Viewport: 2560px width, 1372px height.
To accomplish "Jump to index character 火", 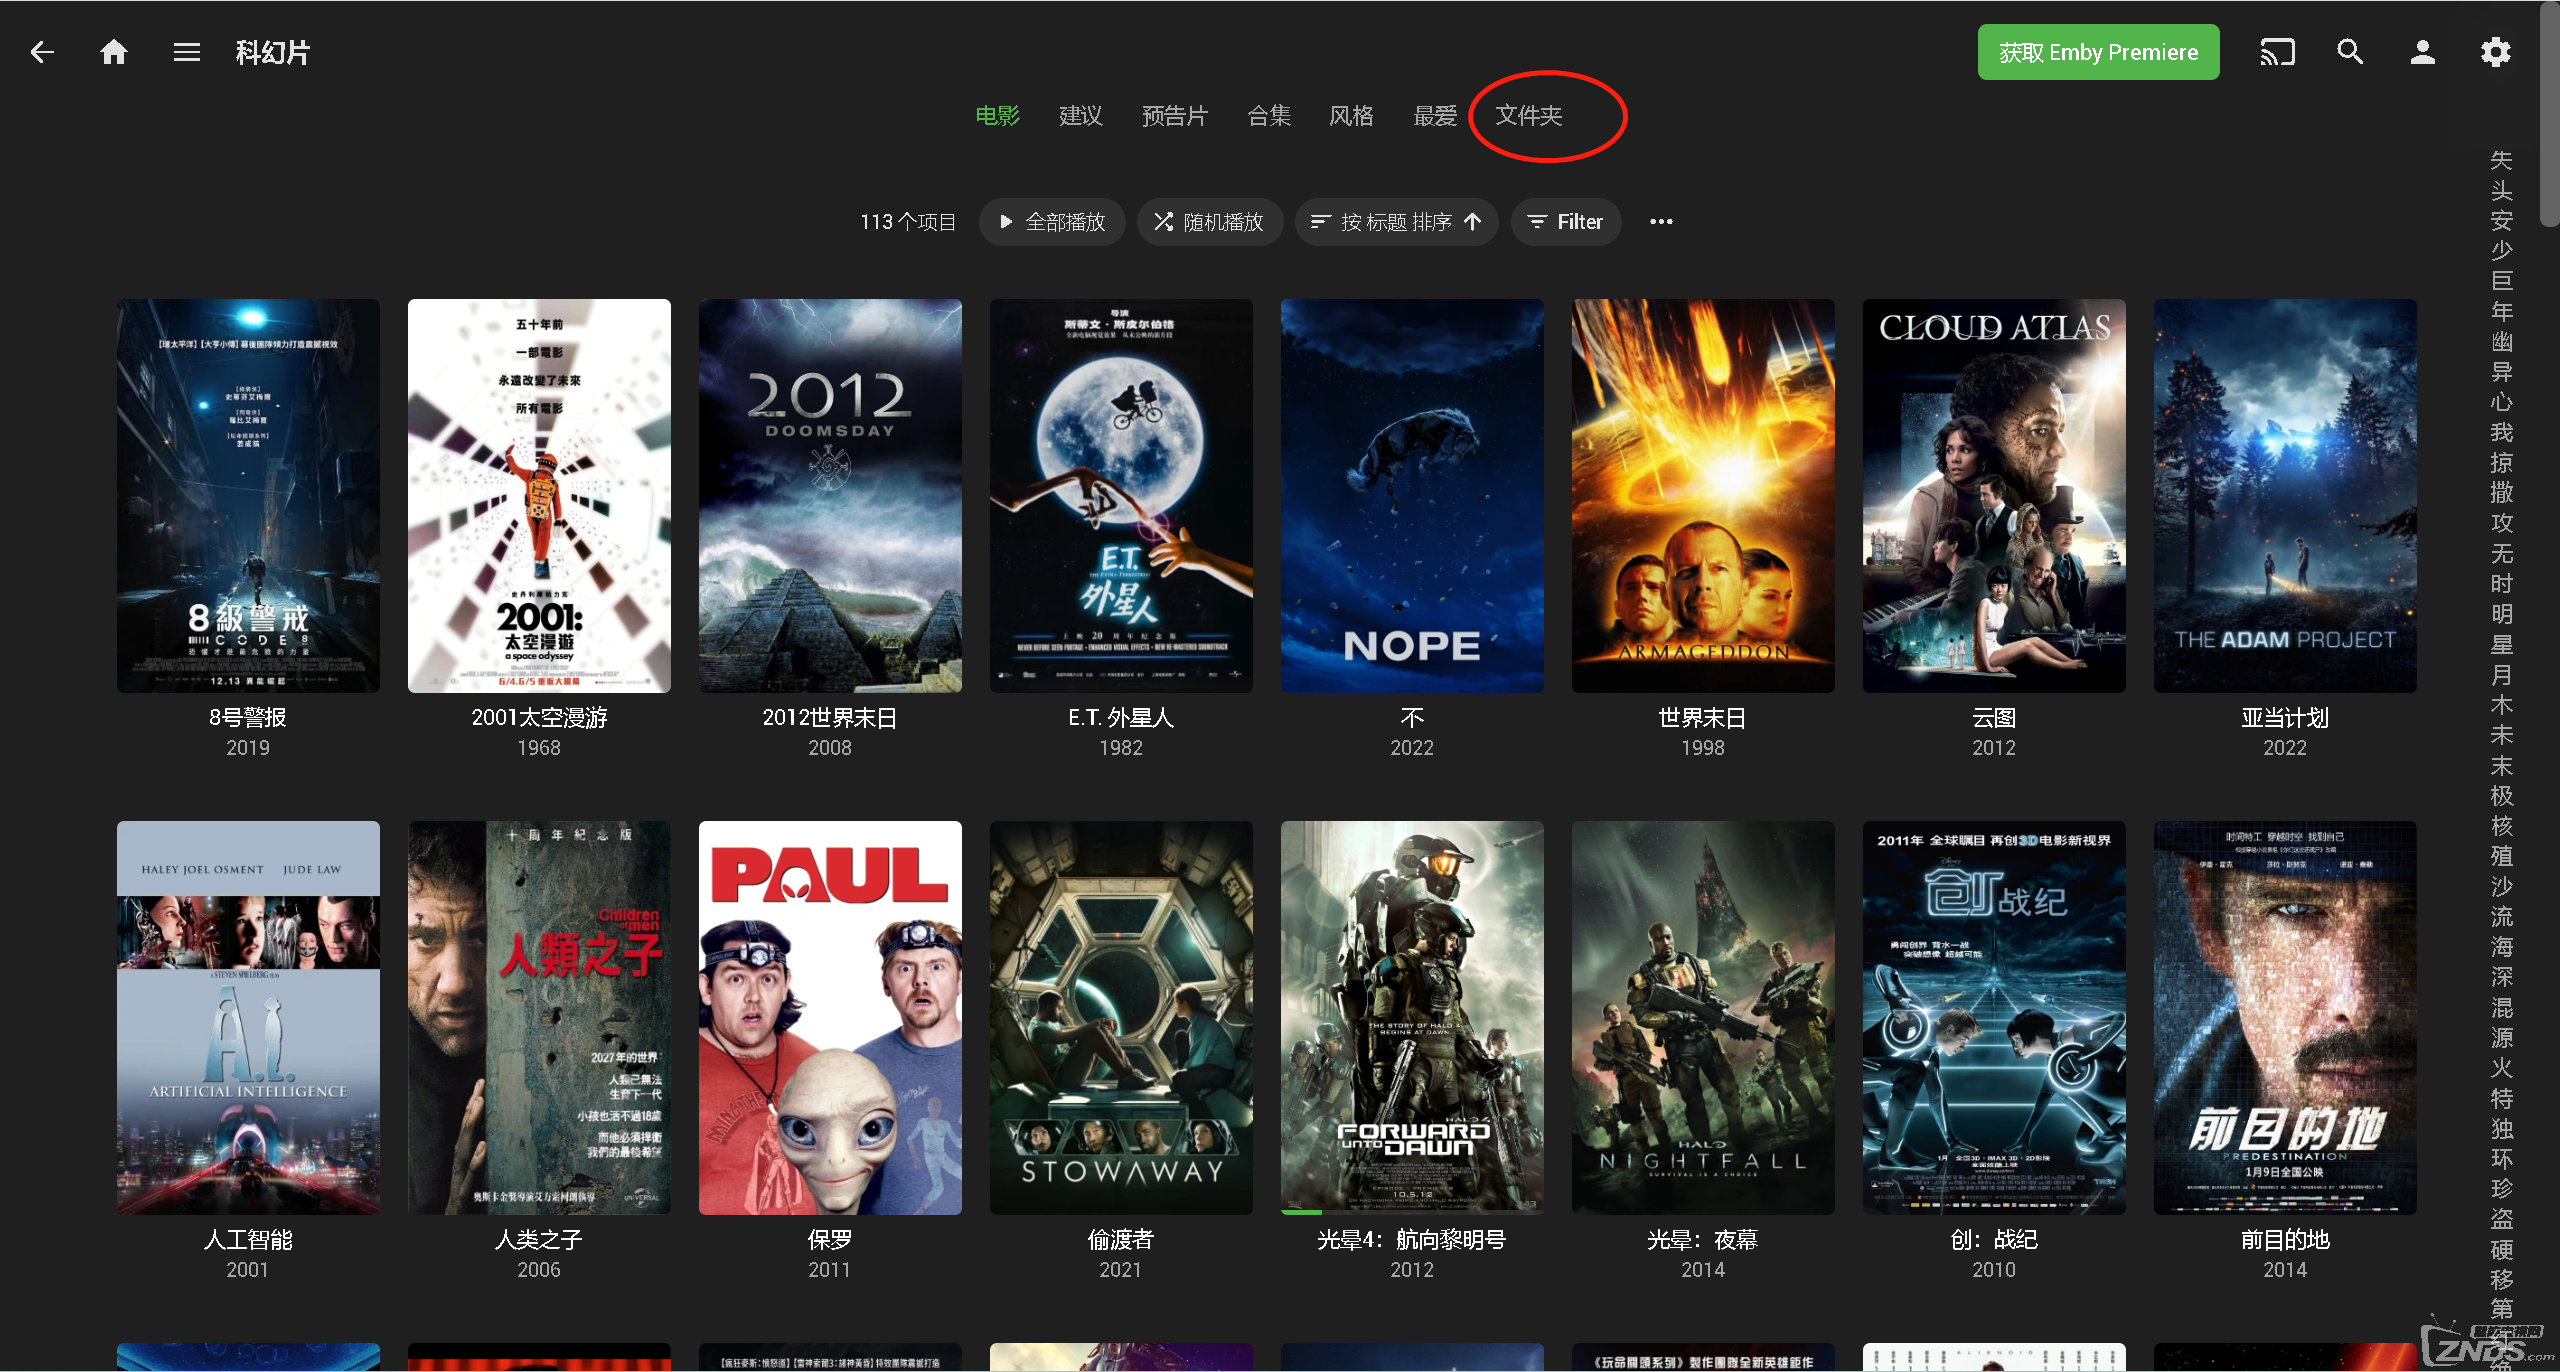I will 2501,1068.
